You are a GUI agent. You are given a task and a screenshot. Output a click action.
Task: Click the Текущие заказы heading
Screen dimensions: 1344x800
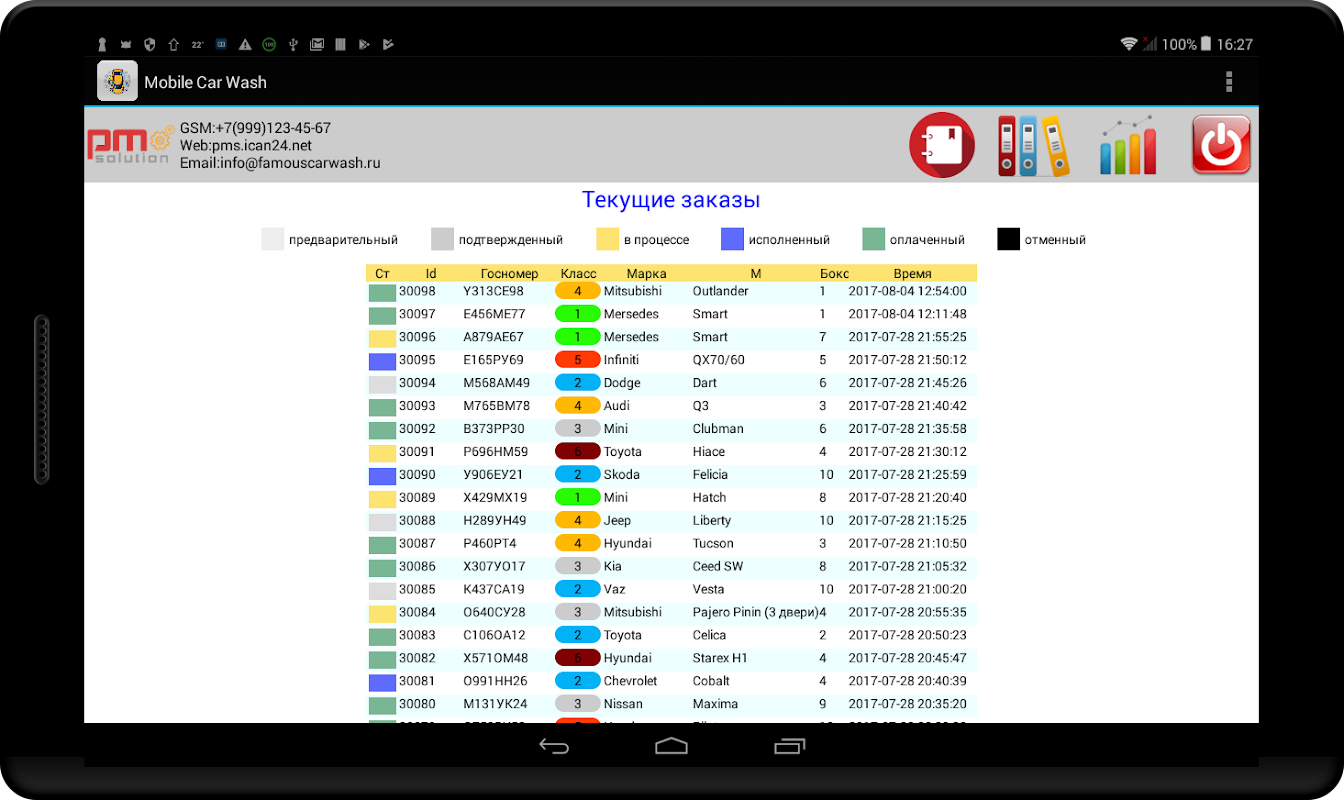[x=671, y=200]
